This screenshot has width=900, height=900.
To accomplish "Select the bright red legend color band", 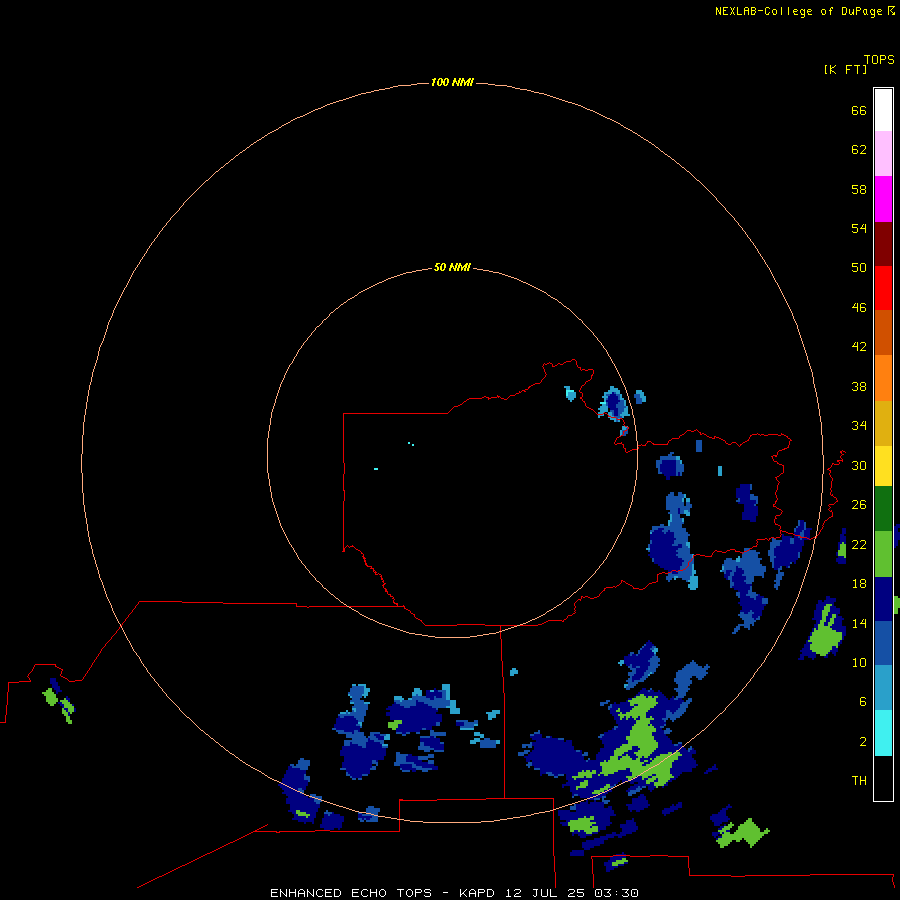I will tap(883, 288).
